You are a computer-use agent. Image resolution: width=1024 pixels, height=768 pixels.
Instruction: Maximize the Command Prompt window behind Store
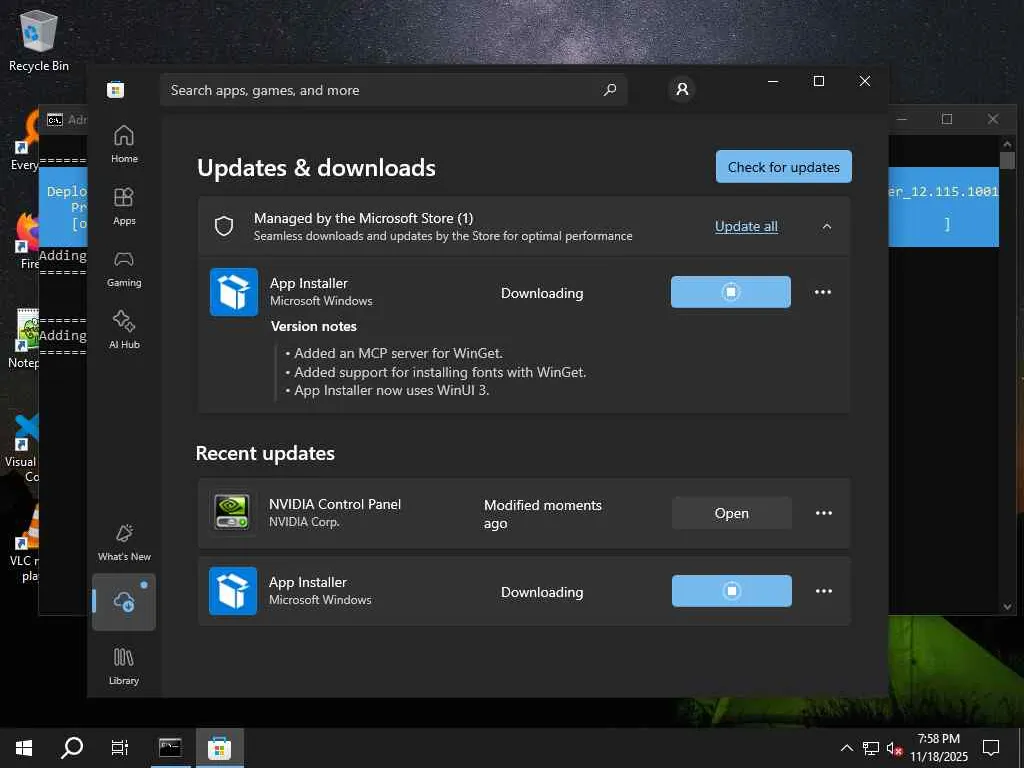pos(947,119)
